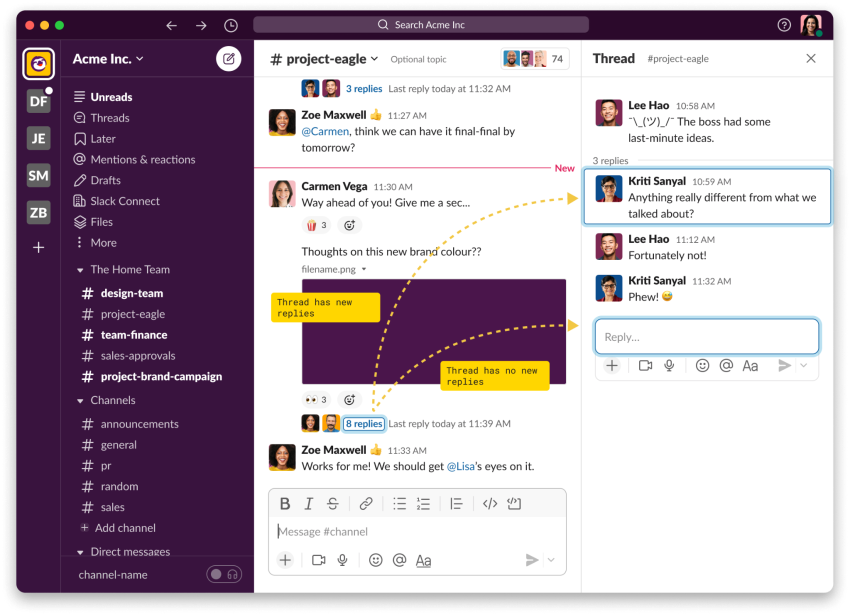This screenshot has width=850, height=615.
Task: Click the @Lisa mention
Action: tap(461, 466)
